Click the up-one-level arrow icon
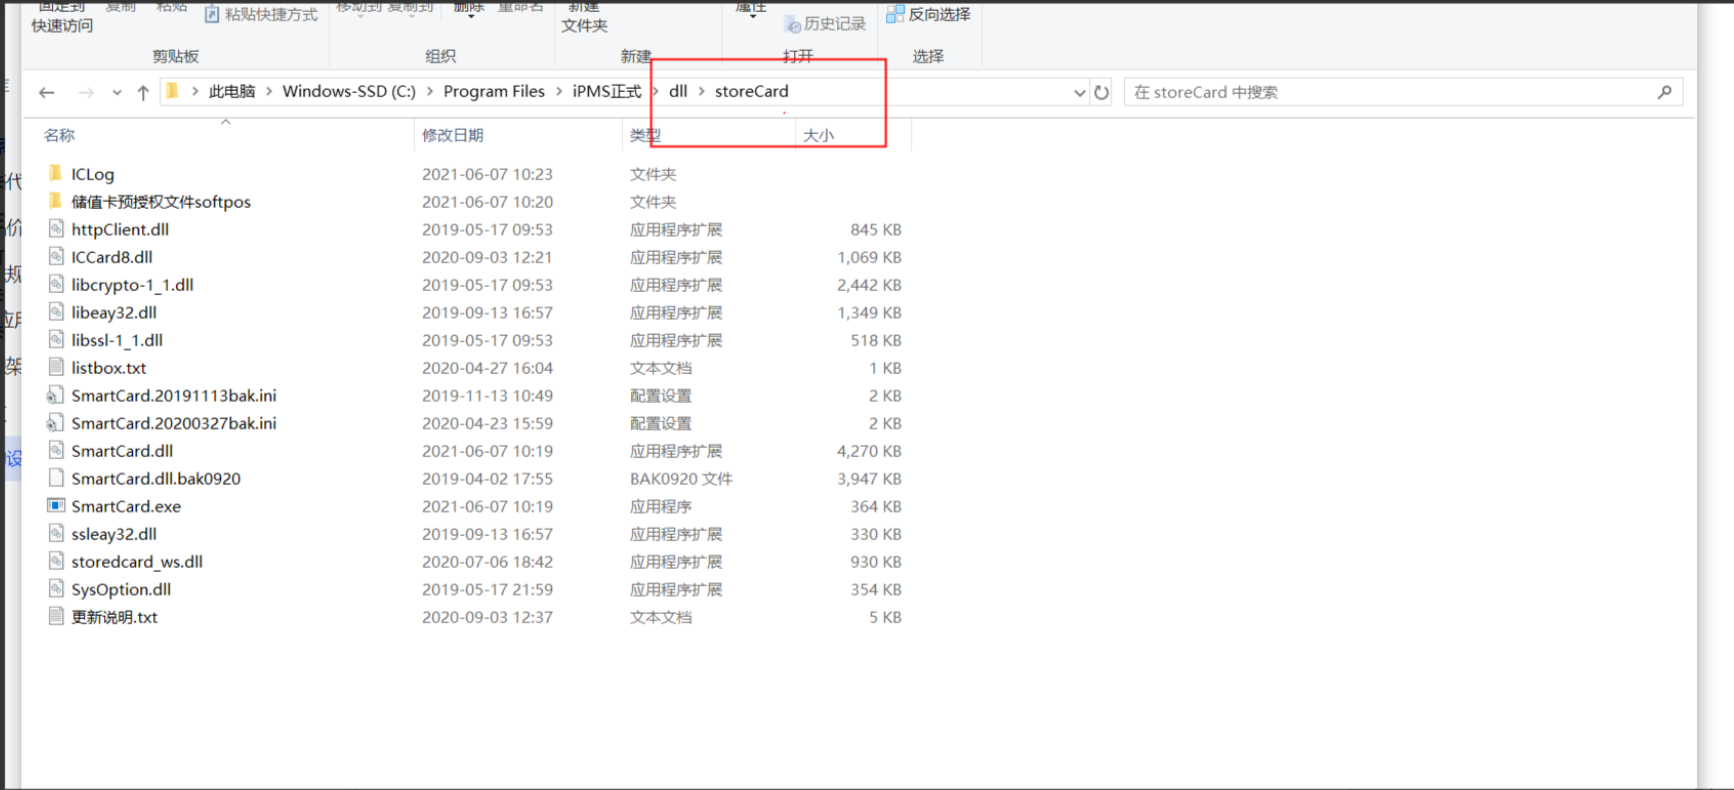The image size is (1734, 790). pos(143,93)
